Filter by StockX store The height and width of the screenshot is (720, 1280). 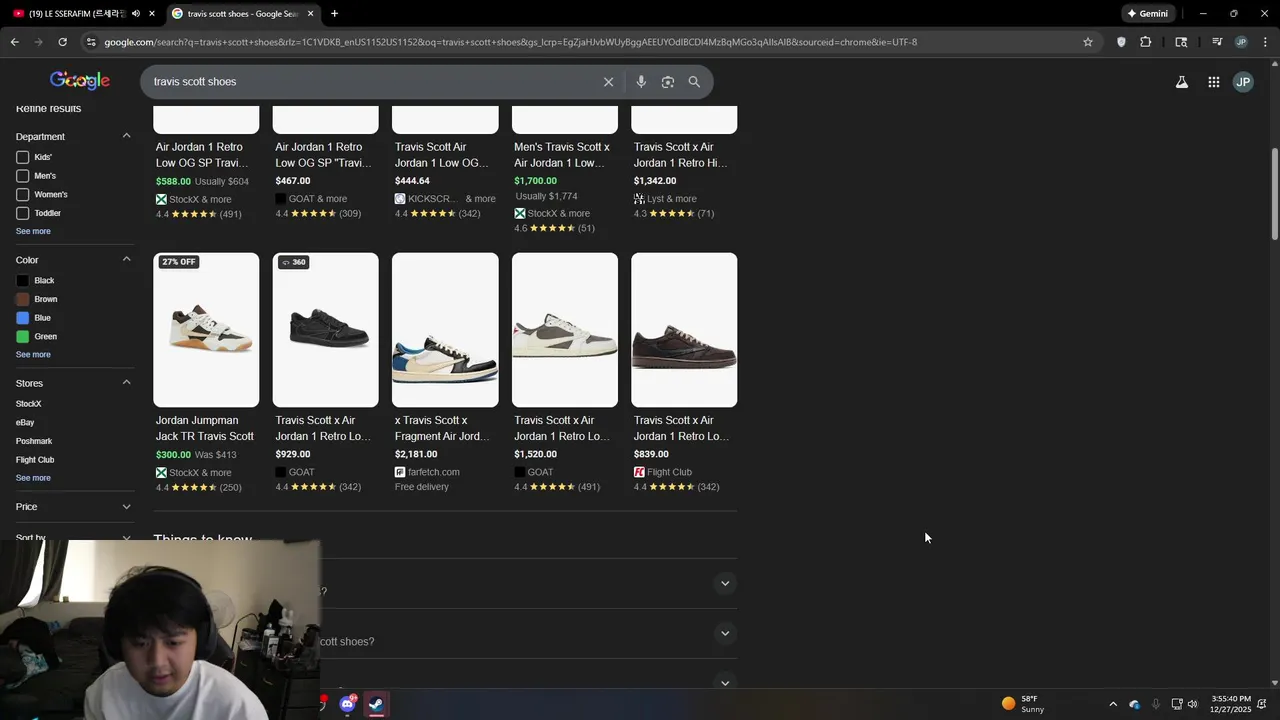click(29, 404)
